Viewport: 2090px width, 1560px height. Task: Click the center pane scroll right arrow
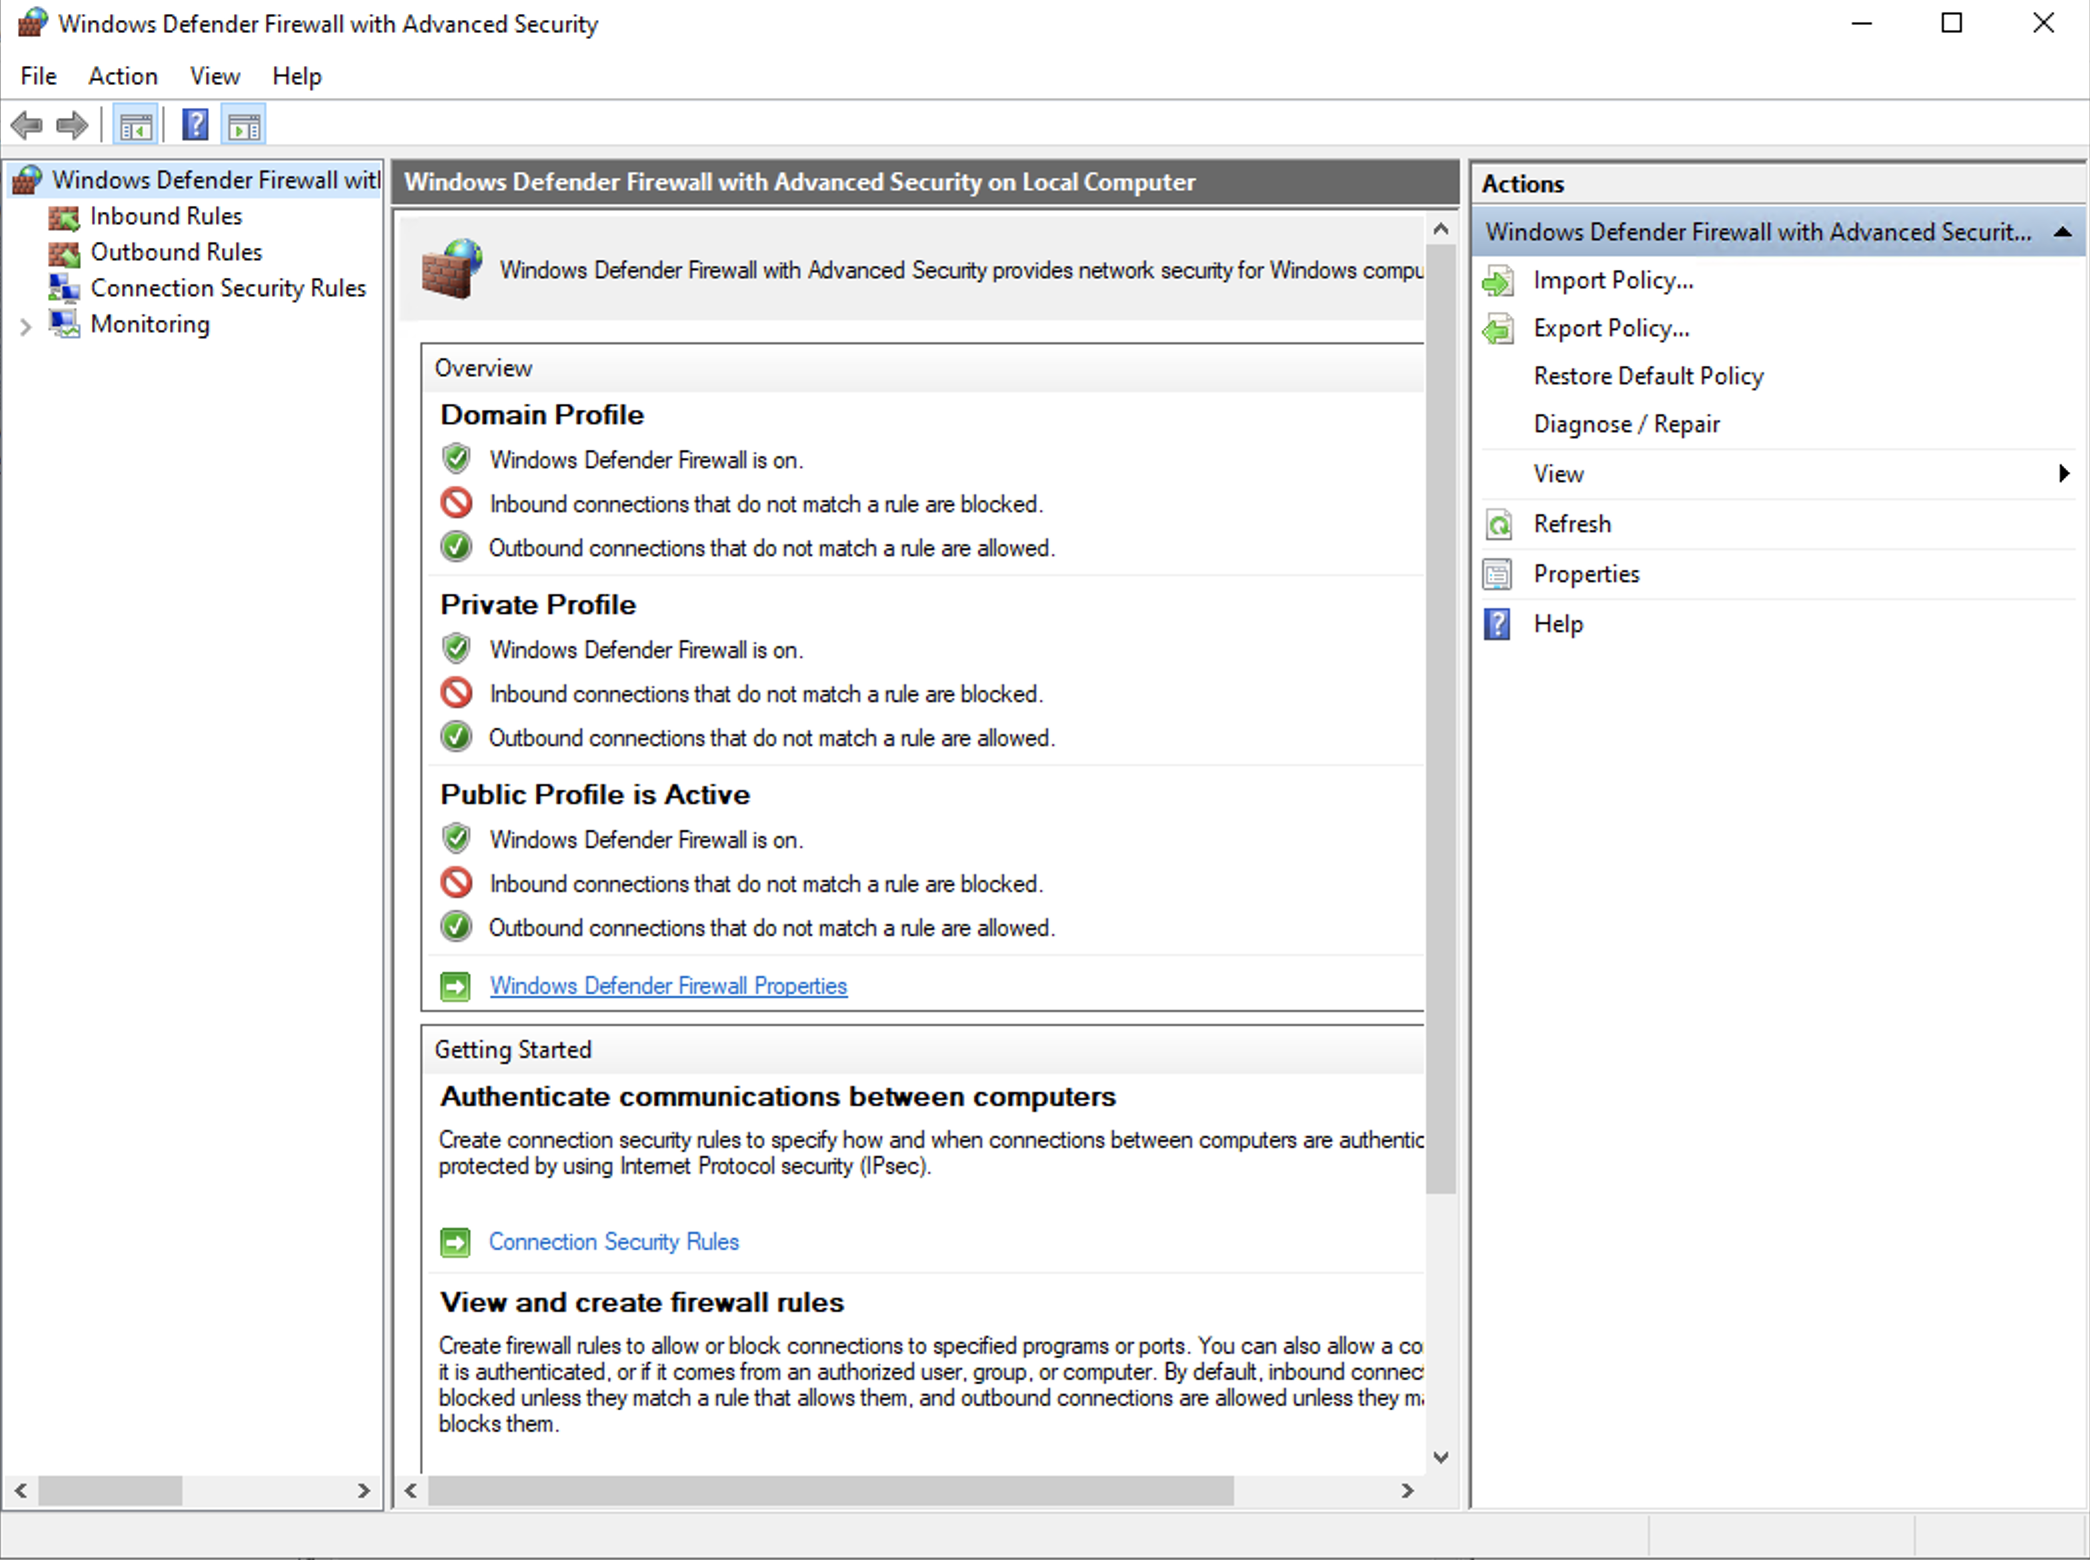tap(1407, 1491)
